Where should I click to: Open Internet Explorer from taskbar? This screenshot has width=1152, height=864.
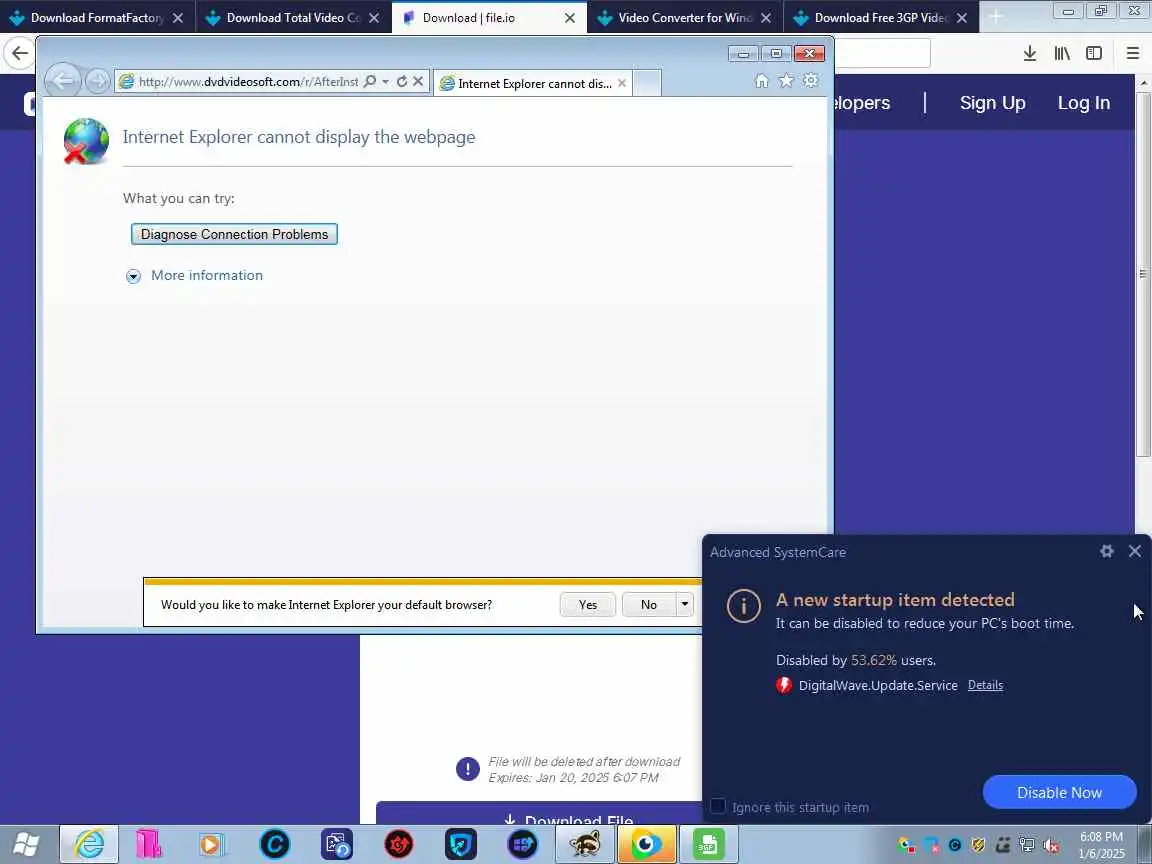[89, 844]
